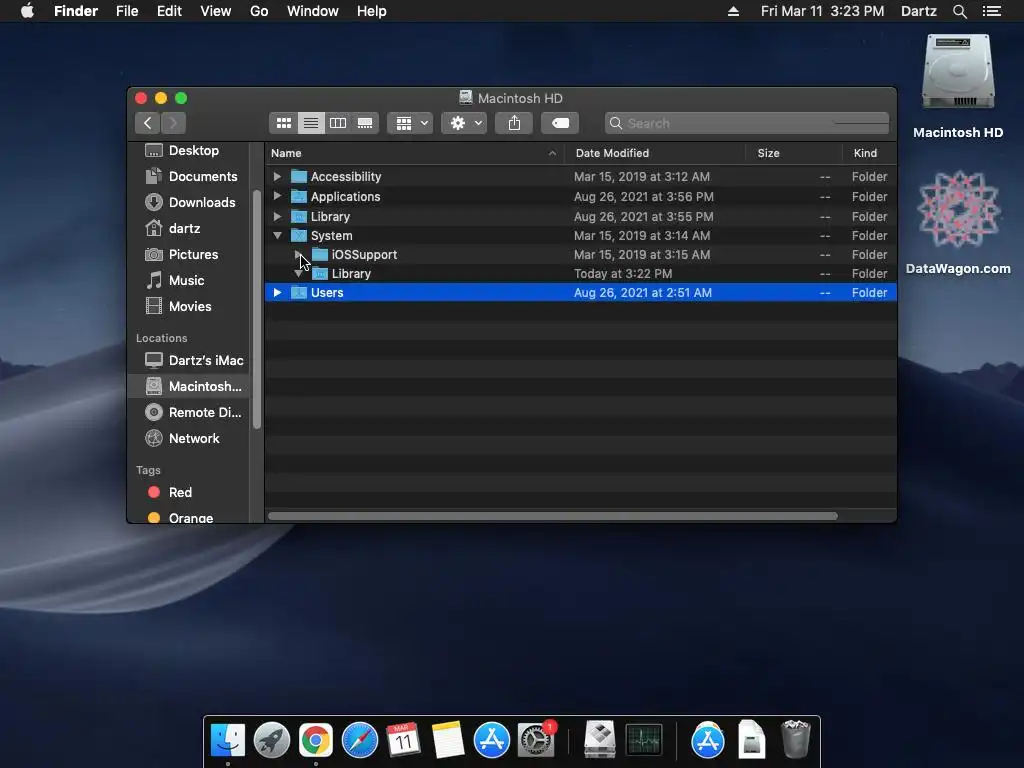Open the Apple menu
The width and height of the screenshot is (1024, 768).
point(27,11)
